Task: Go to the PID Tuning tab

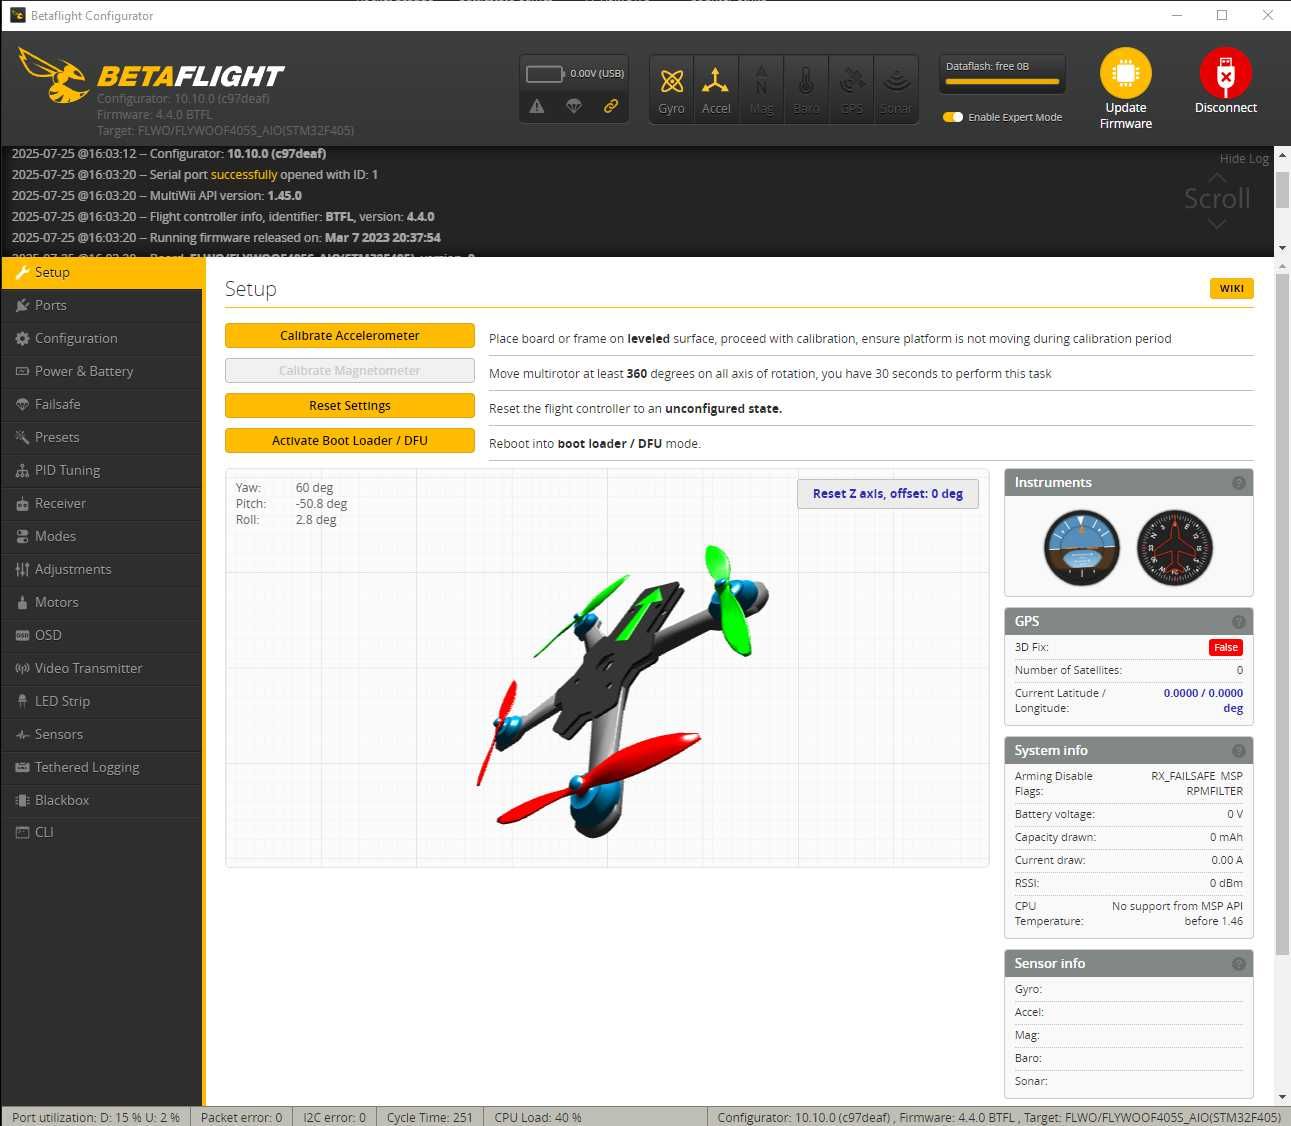Action: point(102,470)
